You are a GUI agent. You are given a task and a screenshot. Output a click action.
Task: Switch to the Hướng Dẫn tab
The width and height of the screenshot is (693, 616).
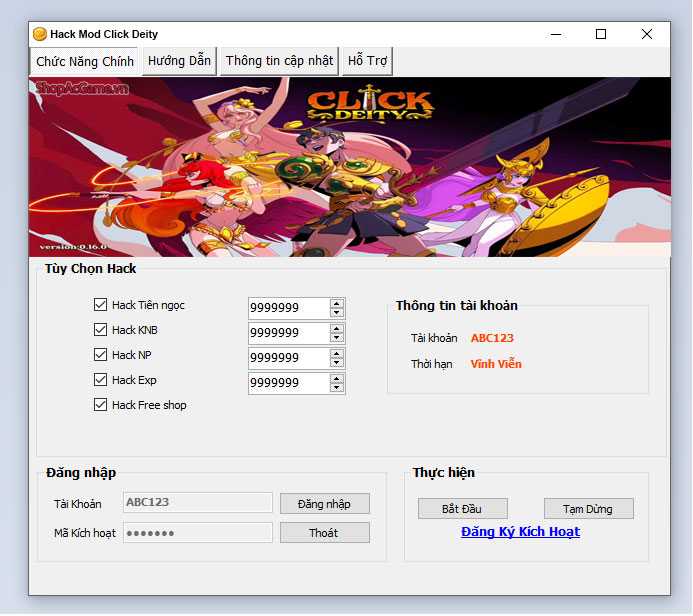click(179, 61)
